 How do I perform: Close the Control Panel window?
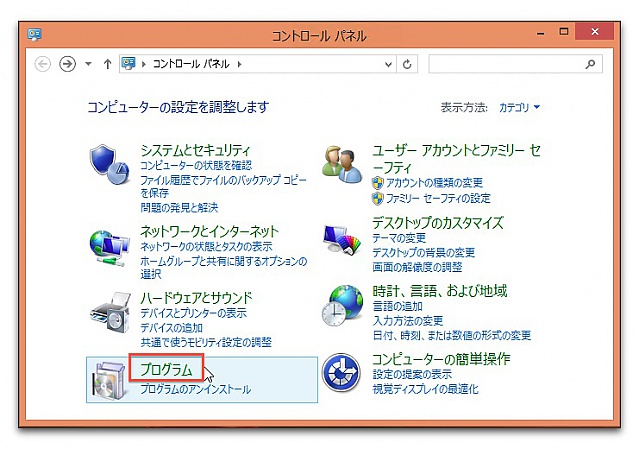click(x=595, y=32)
